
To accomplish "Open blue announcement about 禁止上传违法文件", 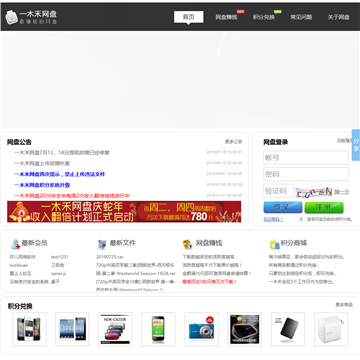I will [59, 174].
